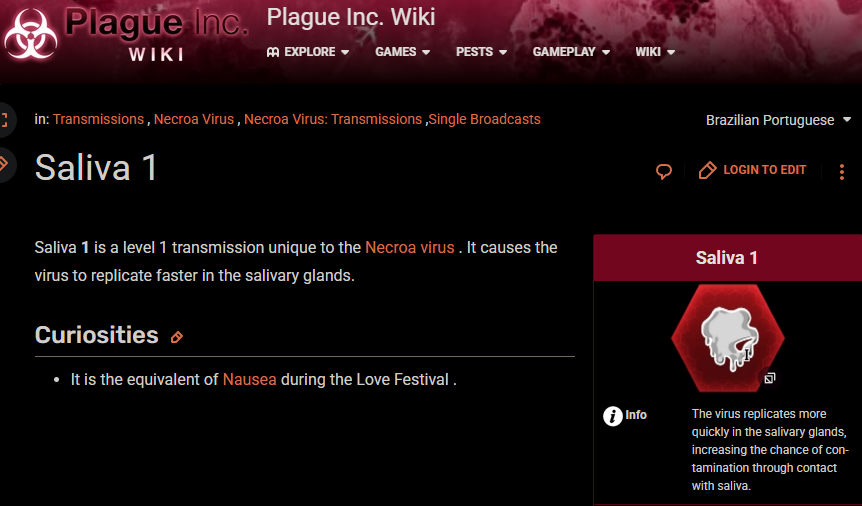Open the Gameplay navigation menu
Viewport: 862px width, 506px height.
pyautogui.click(x=570, y=52)
